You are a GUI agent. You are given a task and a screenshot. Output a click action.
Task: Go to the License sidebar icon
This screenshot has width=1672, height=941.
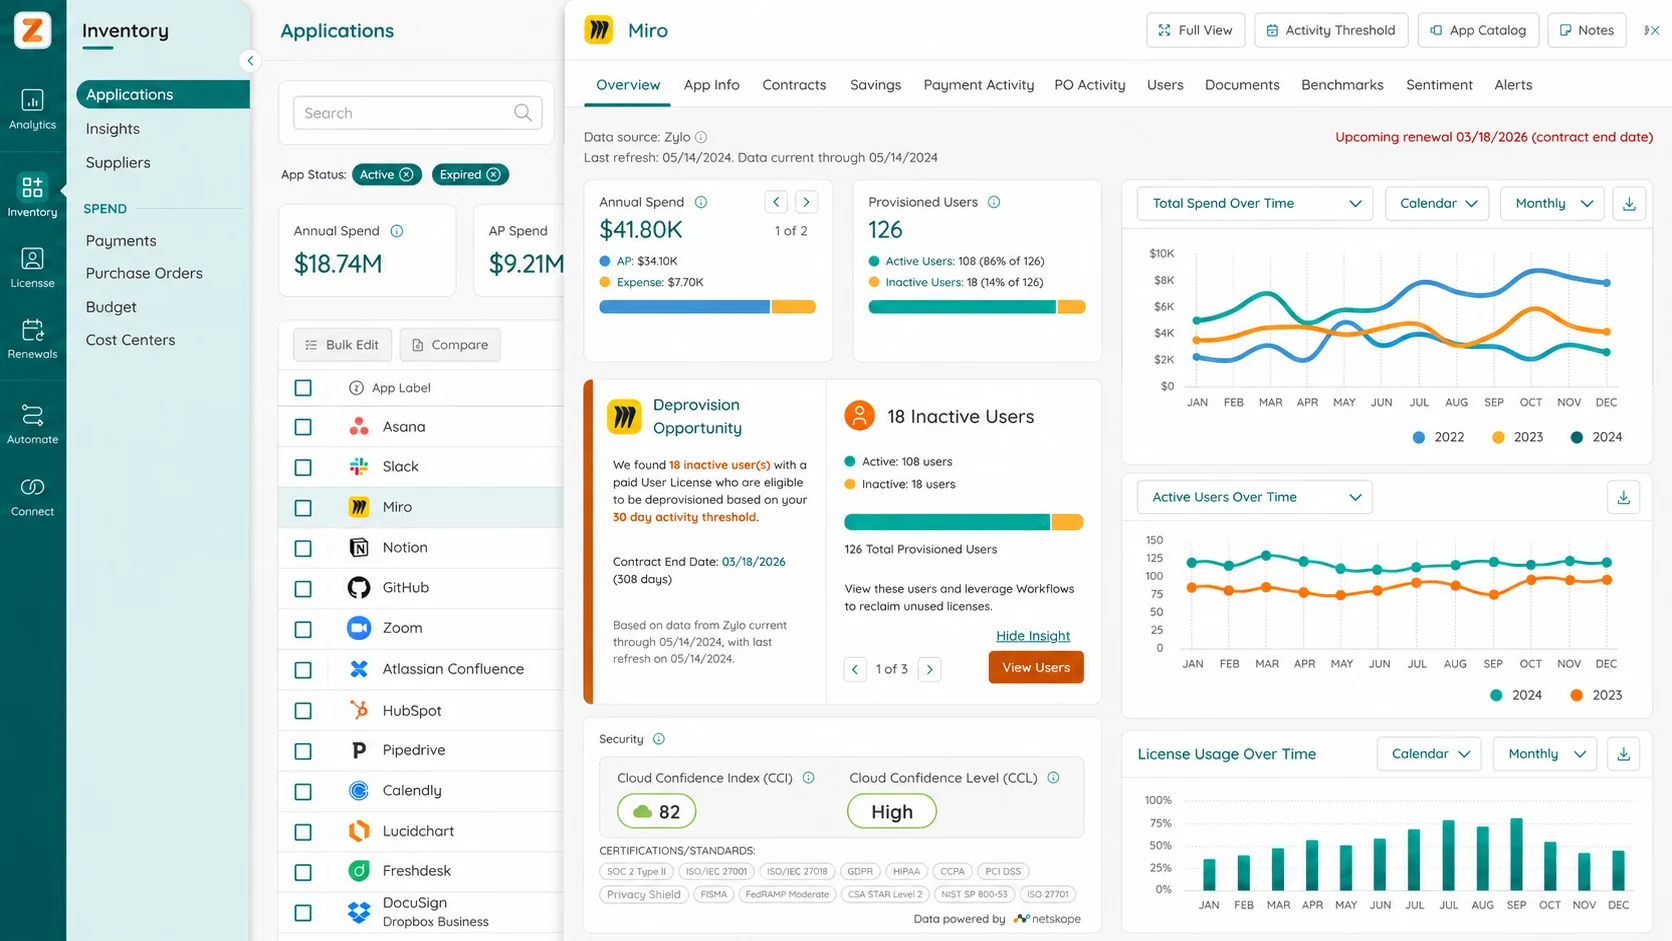click(32, 269)
